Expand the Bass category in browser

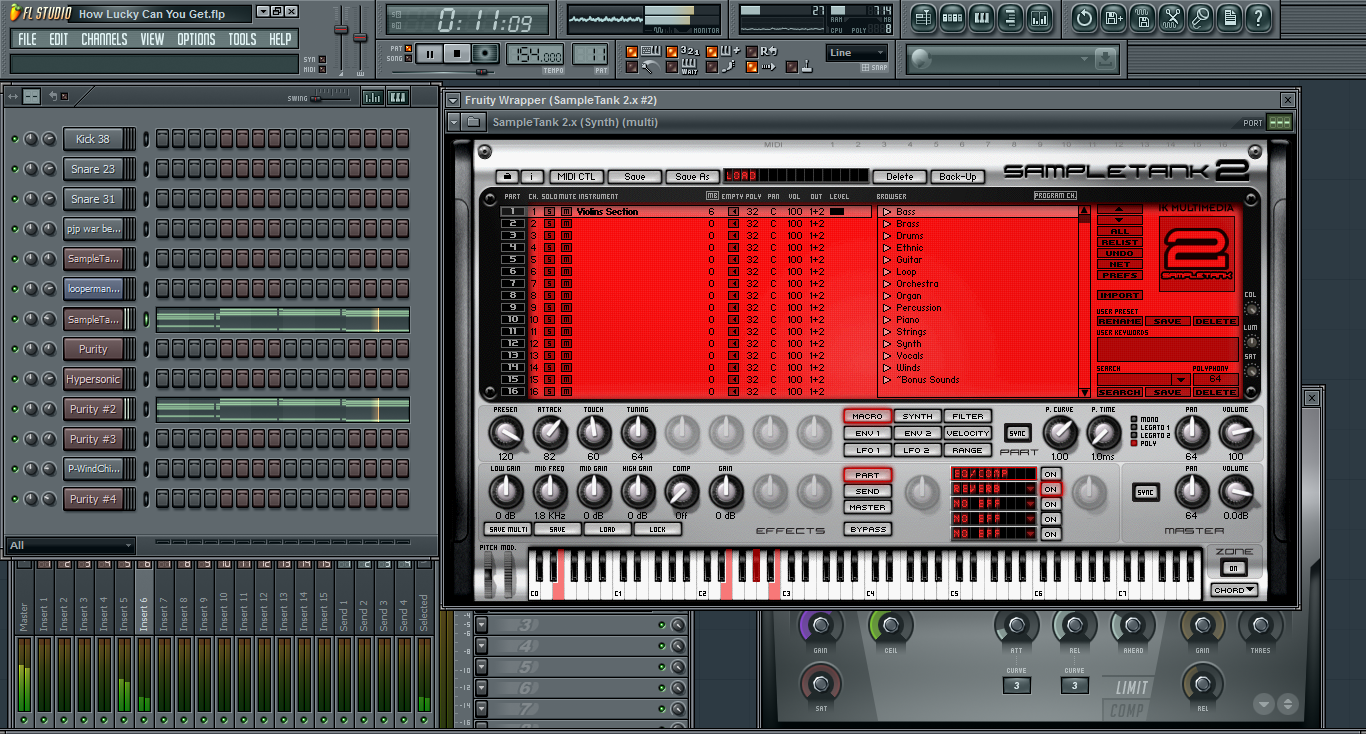(886, 212)
